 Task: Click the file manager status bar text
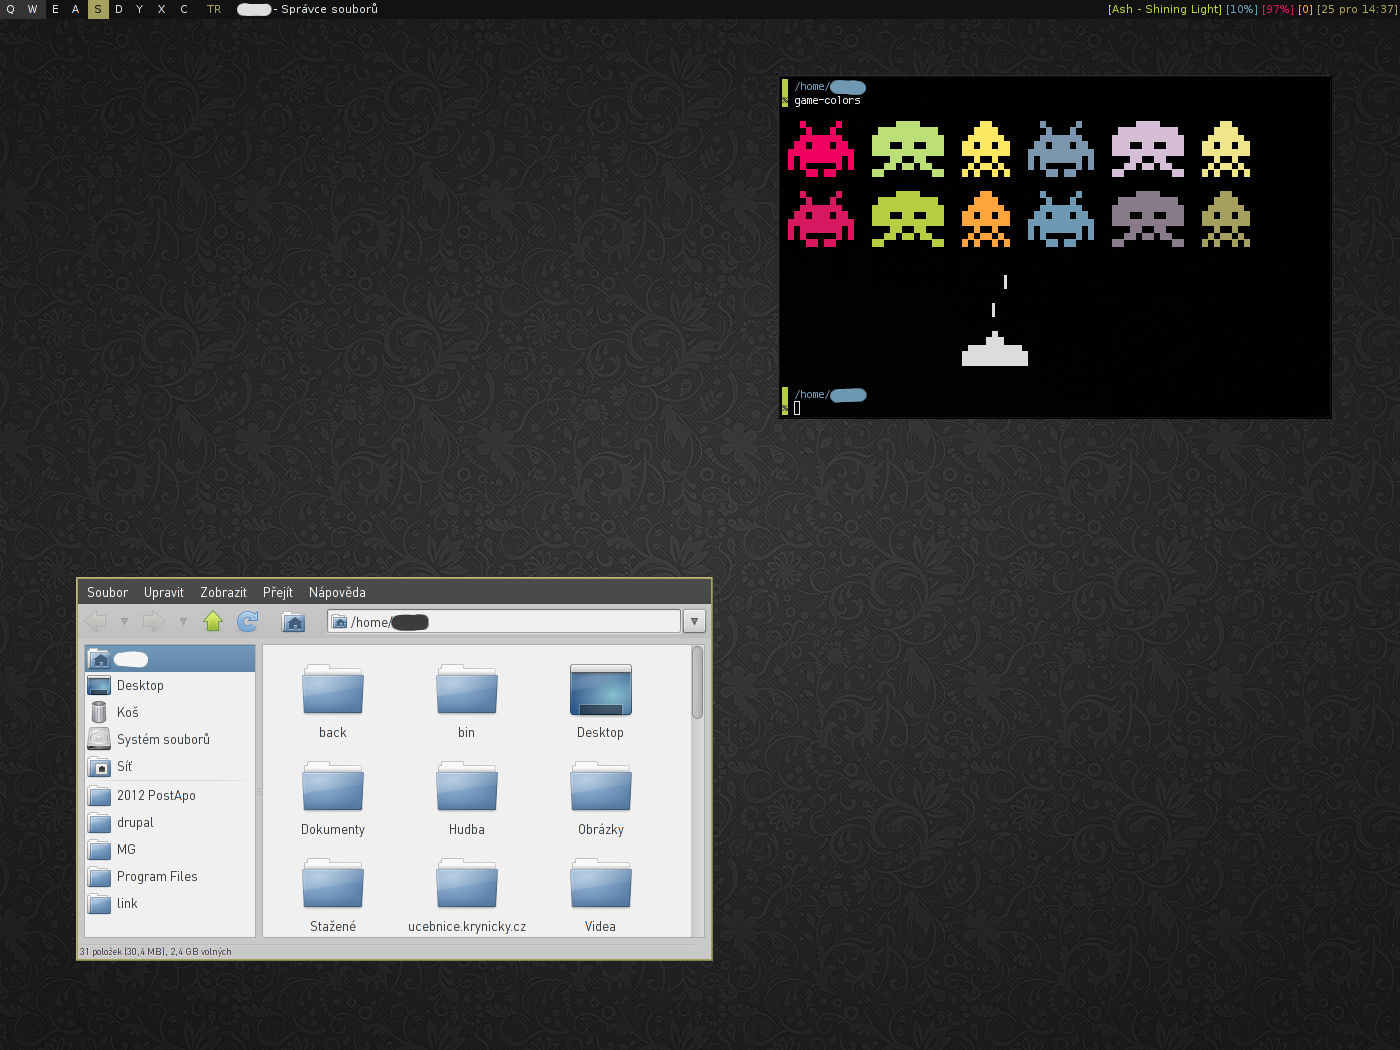tap(156, 952)
